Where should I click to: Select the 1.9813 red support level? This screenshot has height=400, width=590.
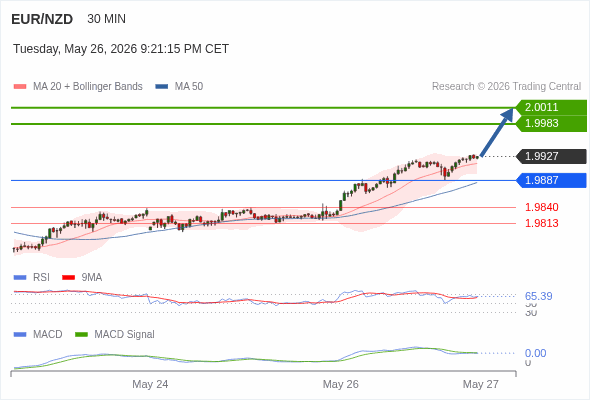tap(541, 224)
